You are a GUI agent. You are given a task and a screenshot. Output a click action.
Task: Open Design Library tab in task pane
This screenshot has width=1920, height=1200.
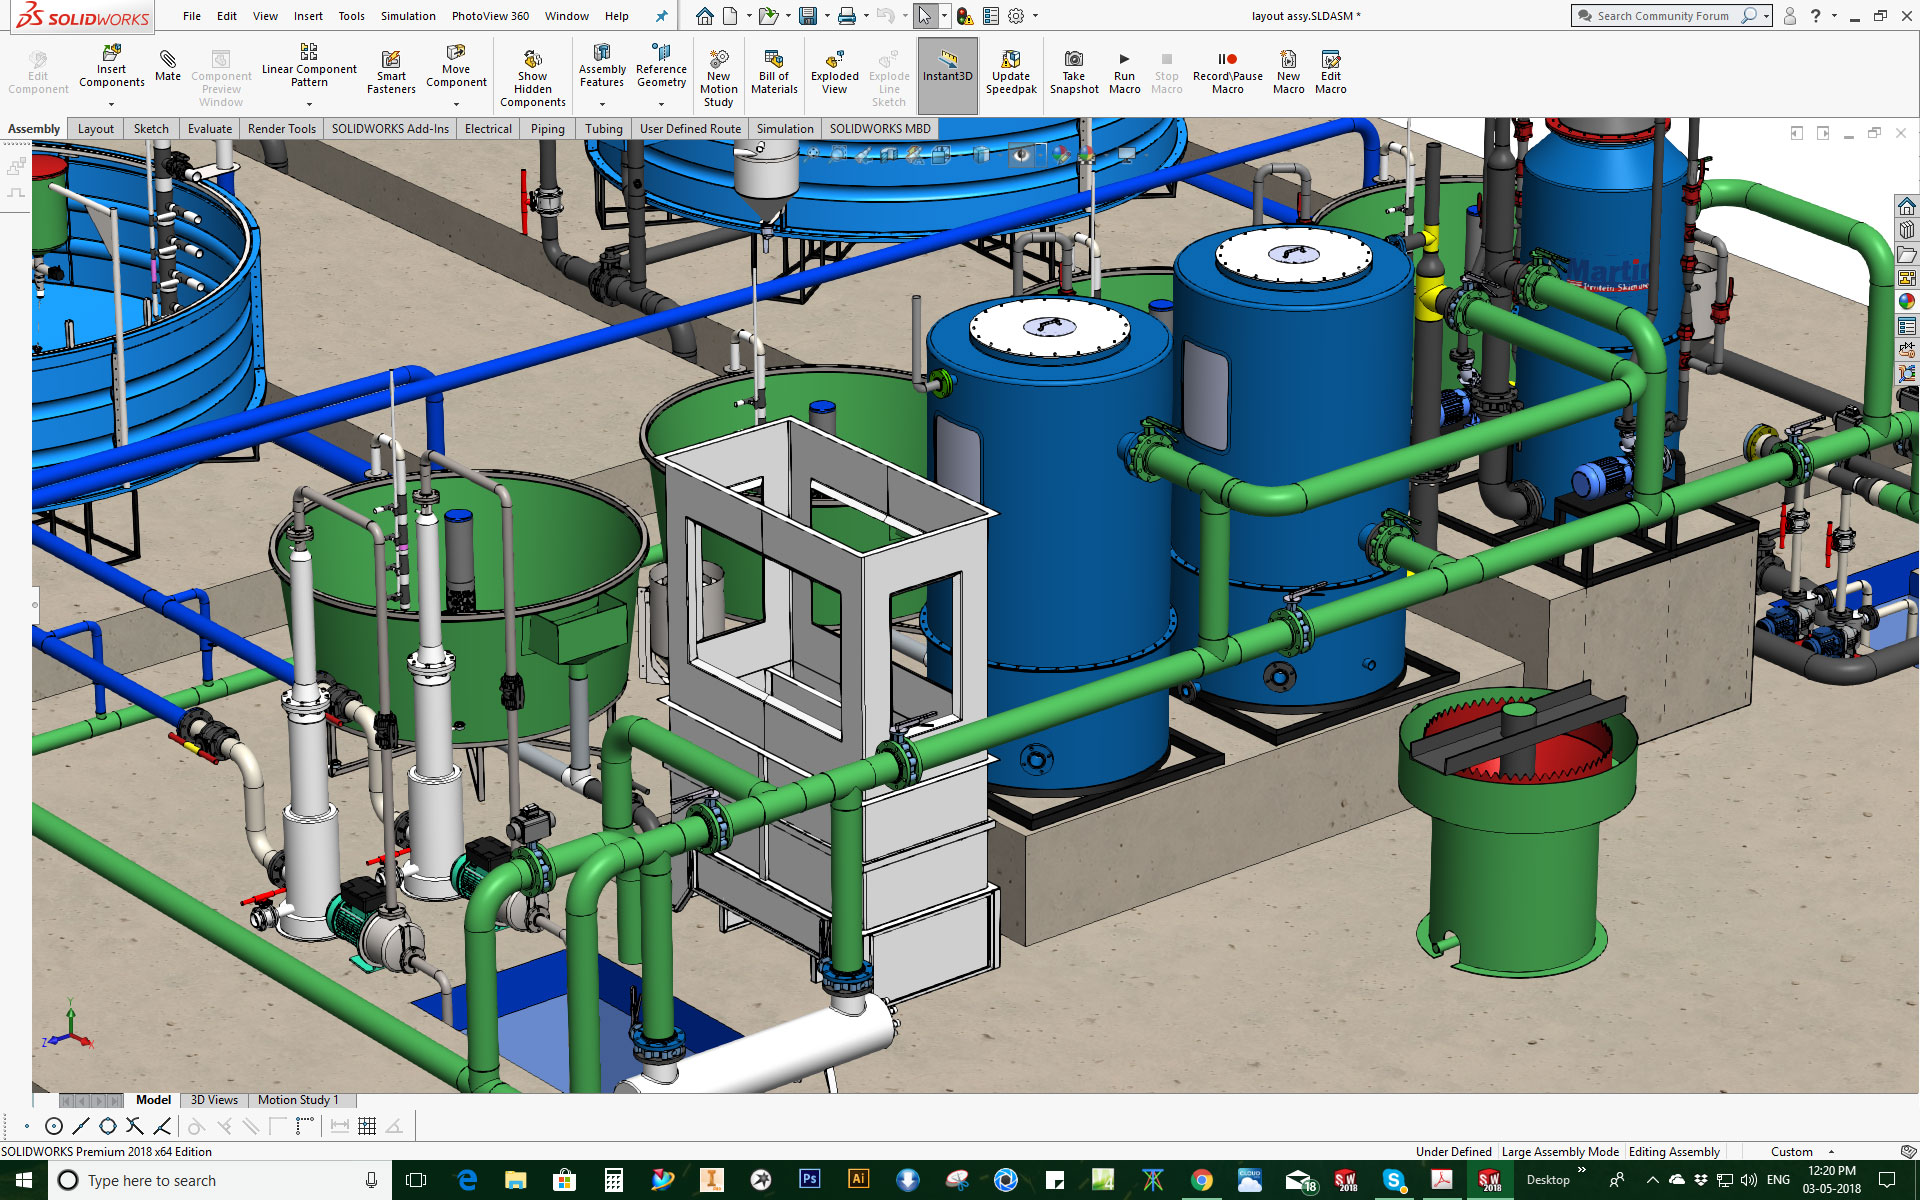1906,231
